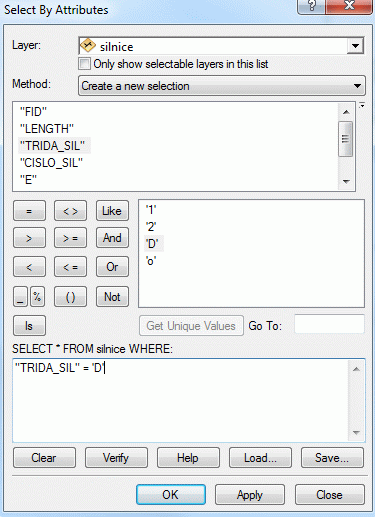Screen dimensions: 375x517
Task: Click the not-equal operator button
Action: point(70,211)
